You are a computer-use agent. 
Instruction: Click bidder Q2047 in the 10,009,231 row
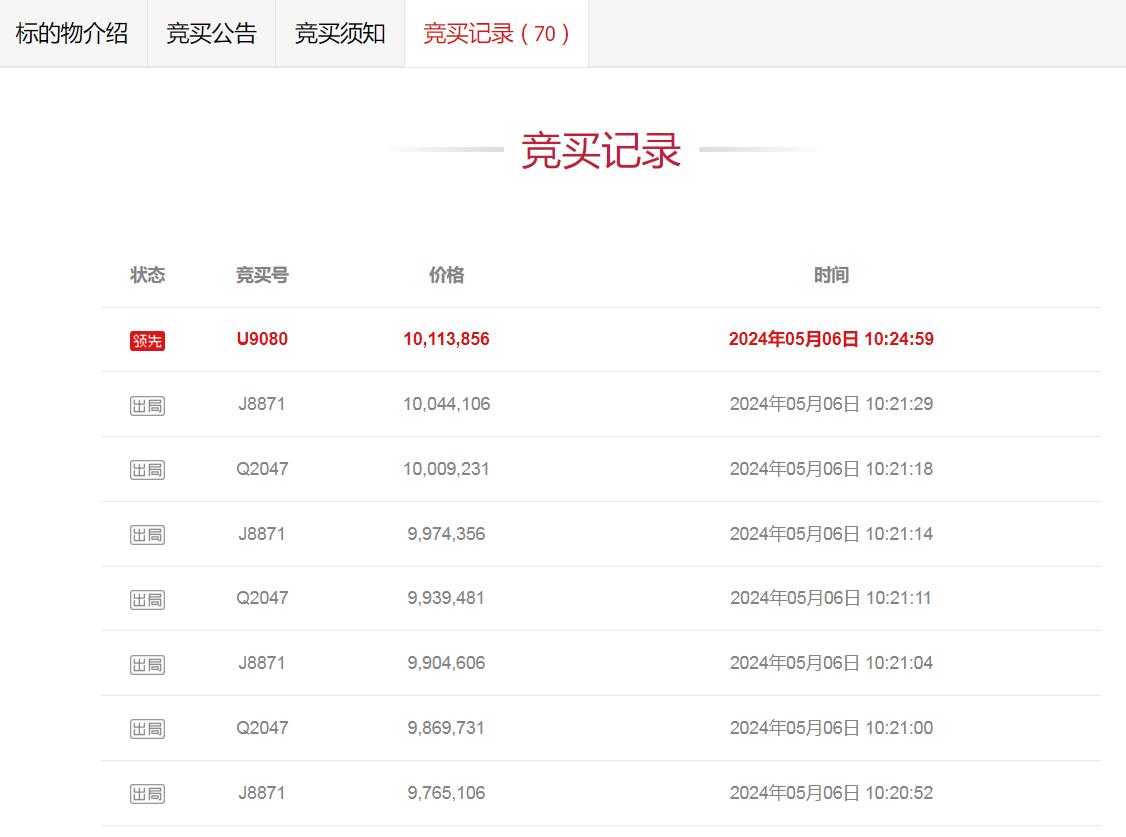pyautogui.click(x=262, y=469)
